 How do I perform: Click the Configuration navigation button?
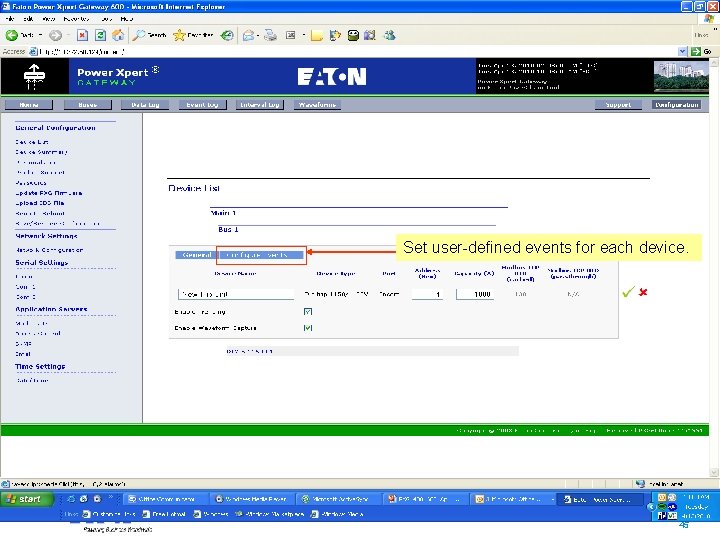coord(677,105)
